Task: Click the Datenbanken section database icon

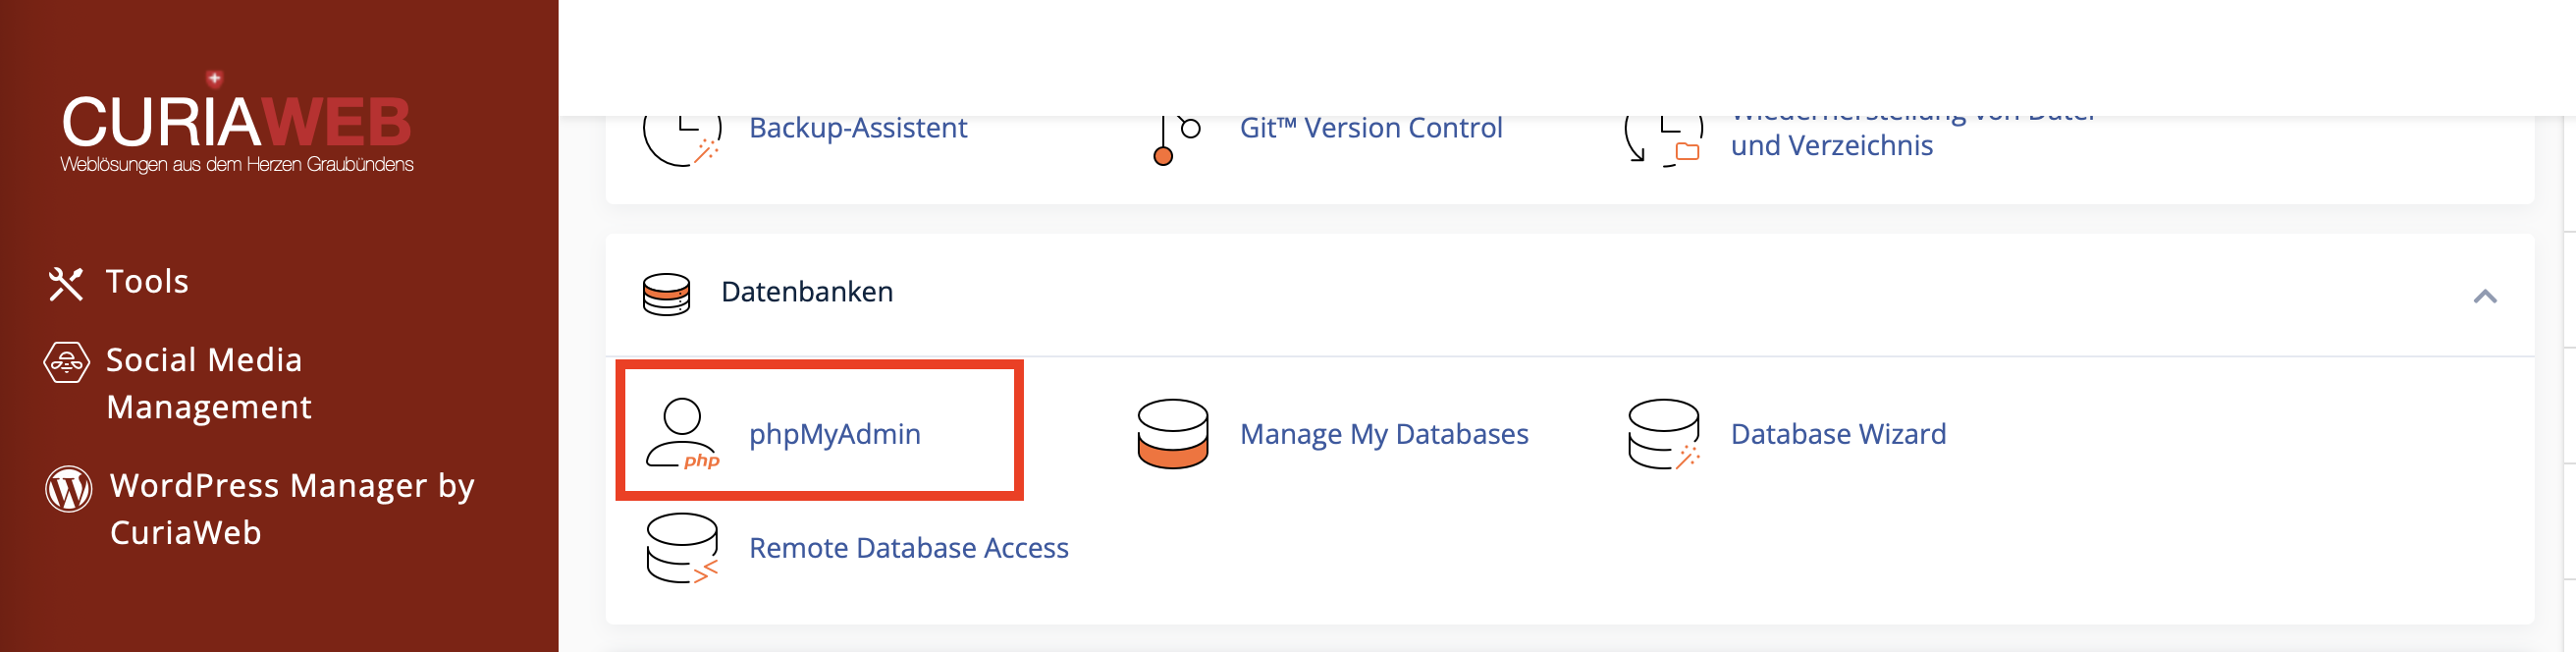Action: coord(666,294)
